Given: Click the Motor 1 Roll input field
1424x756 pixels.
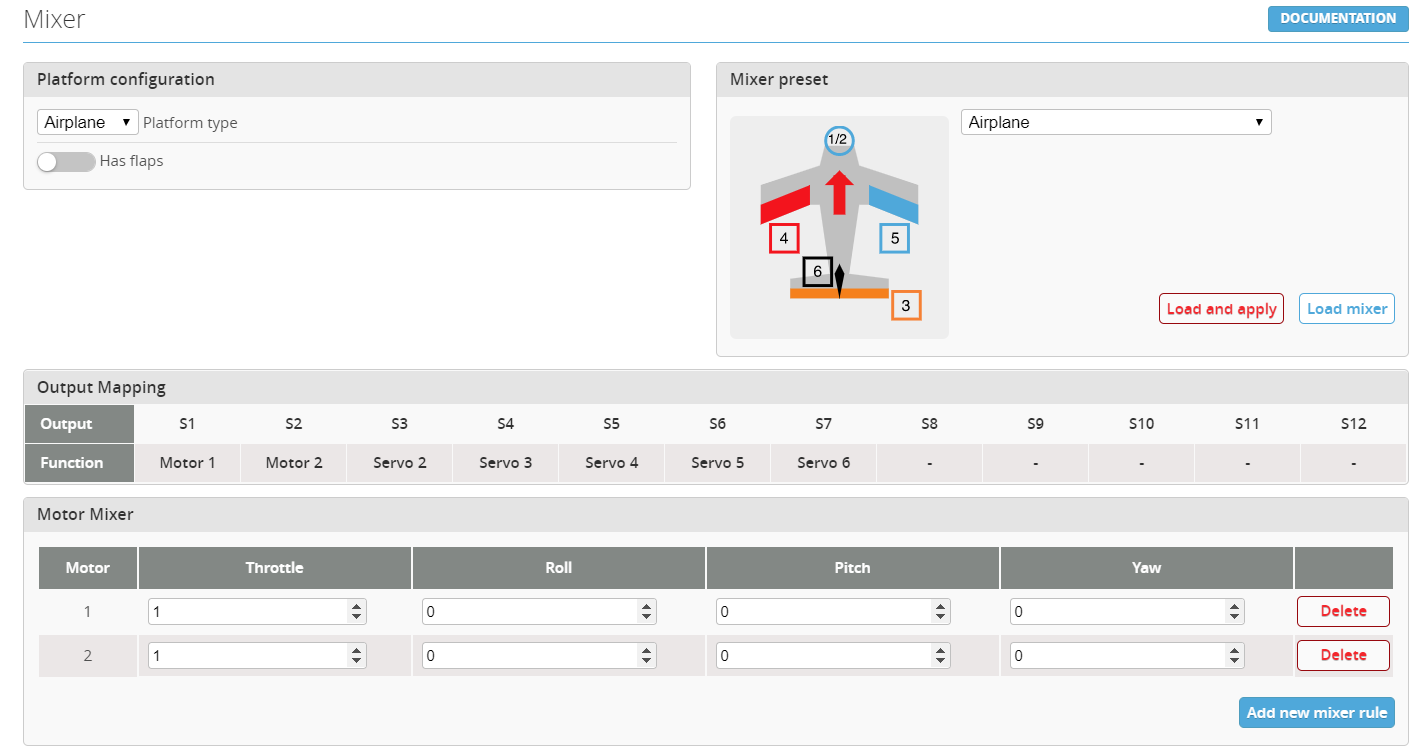Looking at the screenshot, I should pyautogui.click(x=528, y=611).
